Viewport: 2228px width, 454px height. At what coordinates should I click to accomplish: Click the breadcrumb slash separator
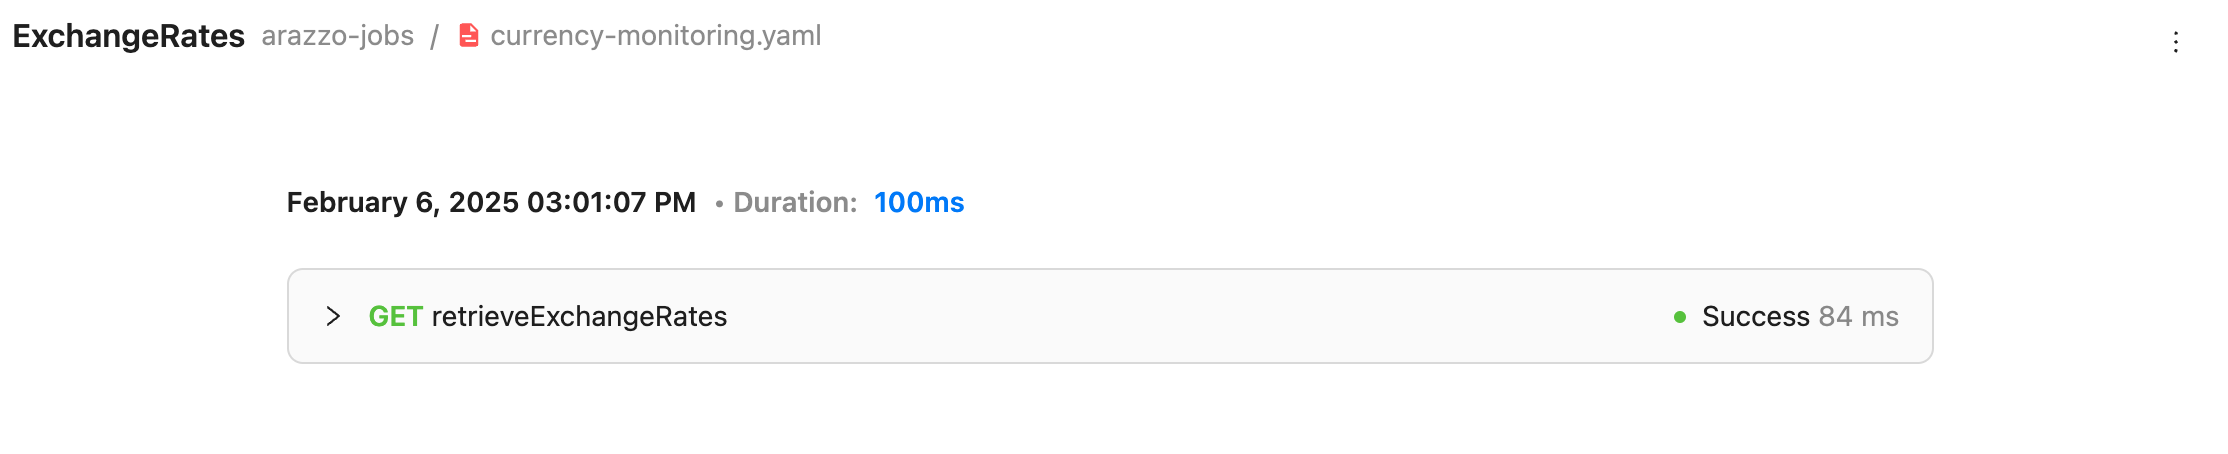tap(434, 37)
